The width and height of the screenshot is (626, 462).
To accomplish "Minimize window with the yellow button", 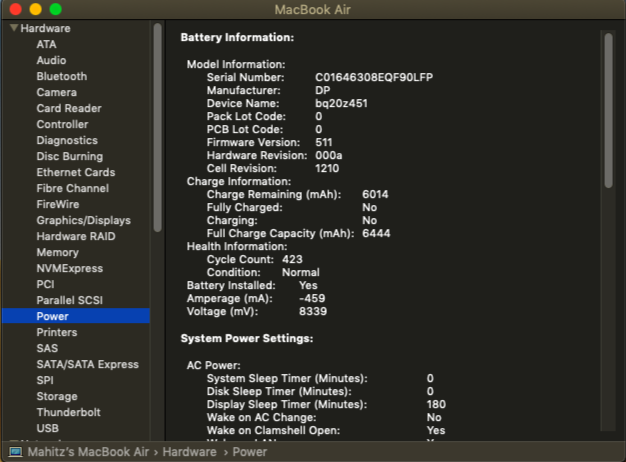I will coord(36,9).
